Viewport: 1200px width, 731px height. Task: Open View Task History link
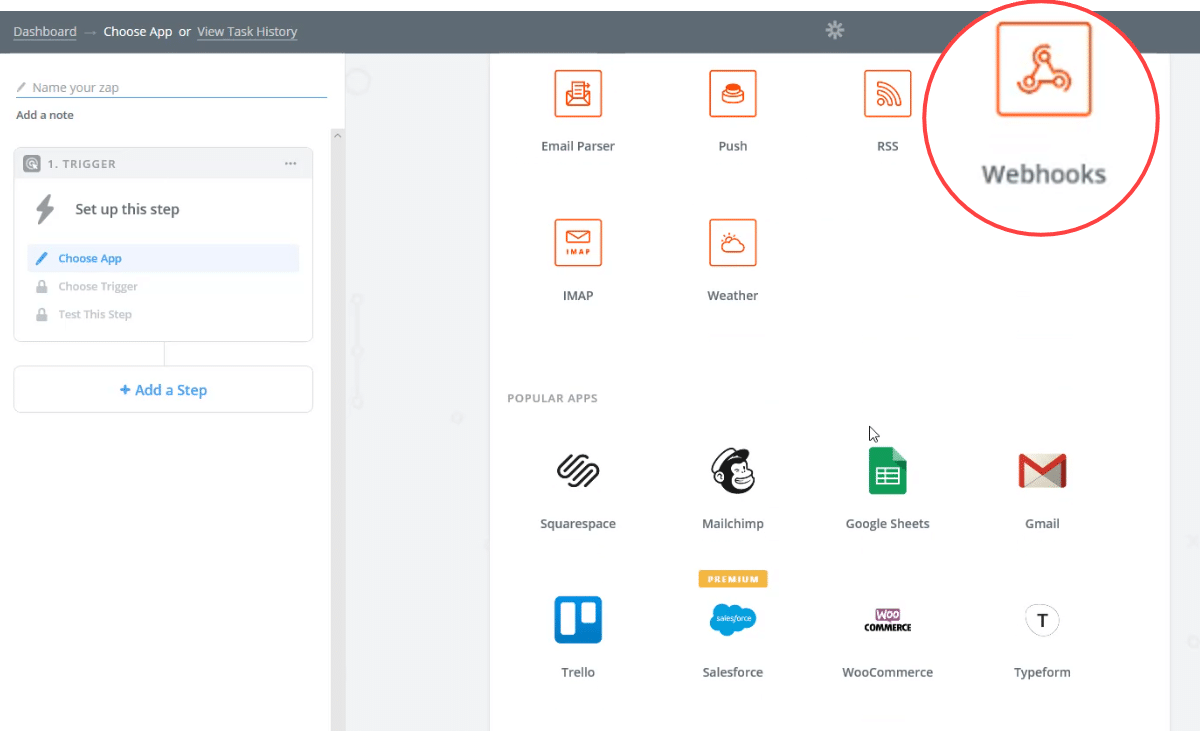tap(247, 31)
